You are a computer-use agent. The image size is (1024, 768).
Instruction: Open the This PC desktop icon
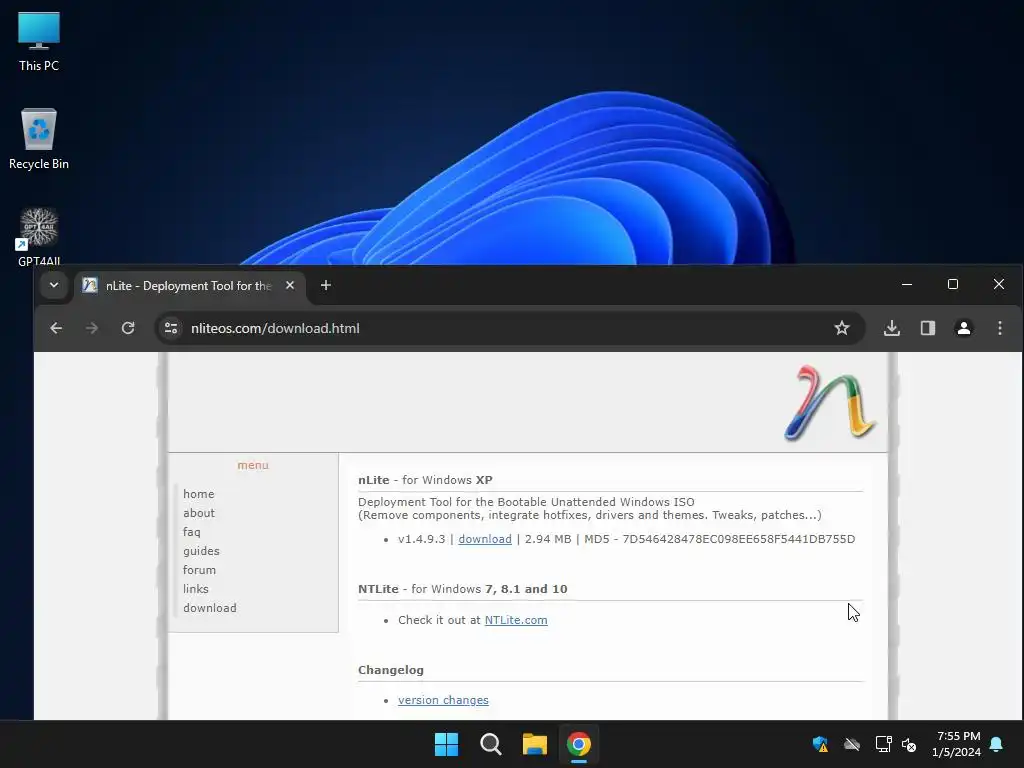pos(39,40)
